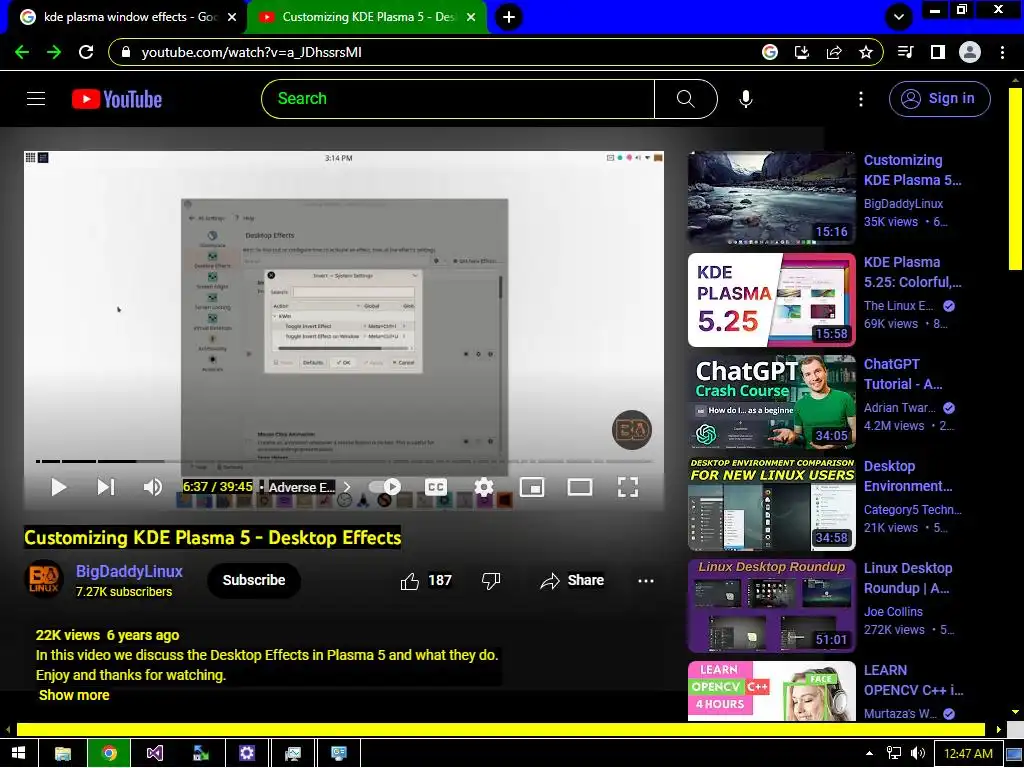Open Desktop Environment comparison video title

point(908,476)
